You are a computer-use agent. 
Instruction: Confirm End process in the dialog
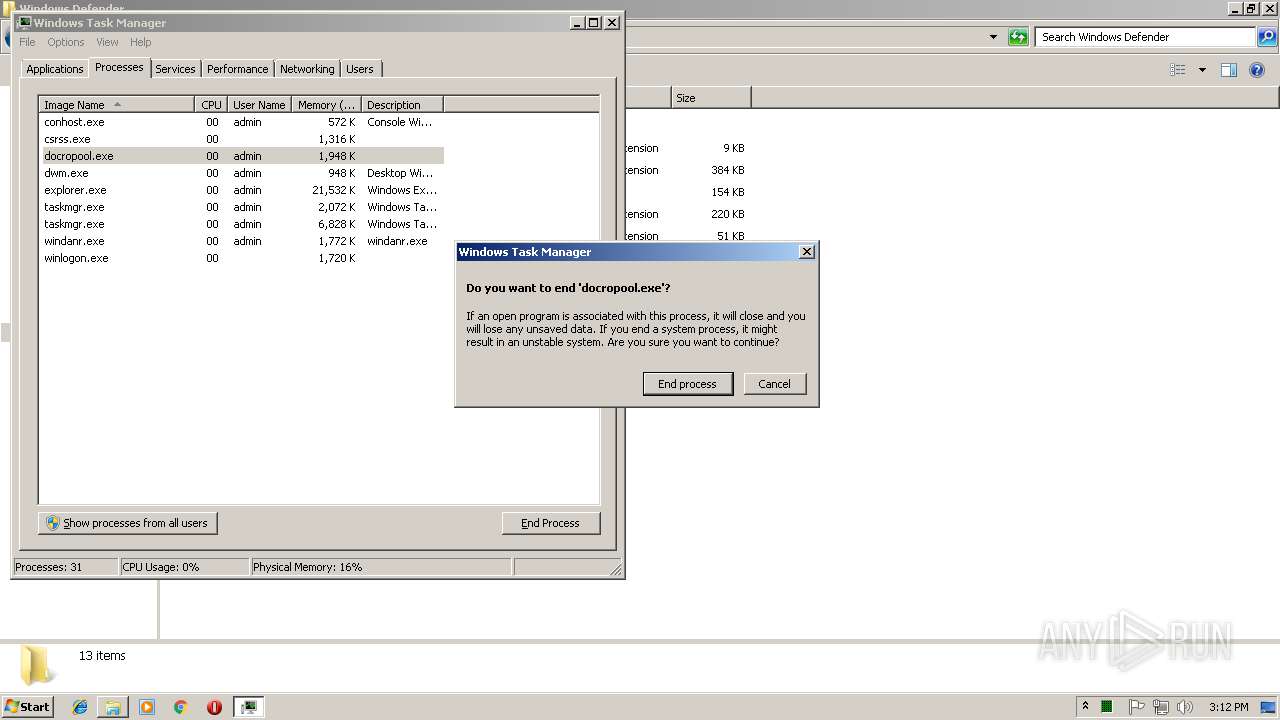pyautogui.click(x=687, y=384)
